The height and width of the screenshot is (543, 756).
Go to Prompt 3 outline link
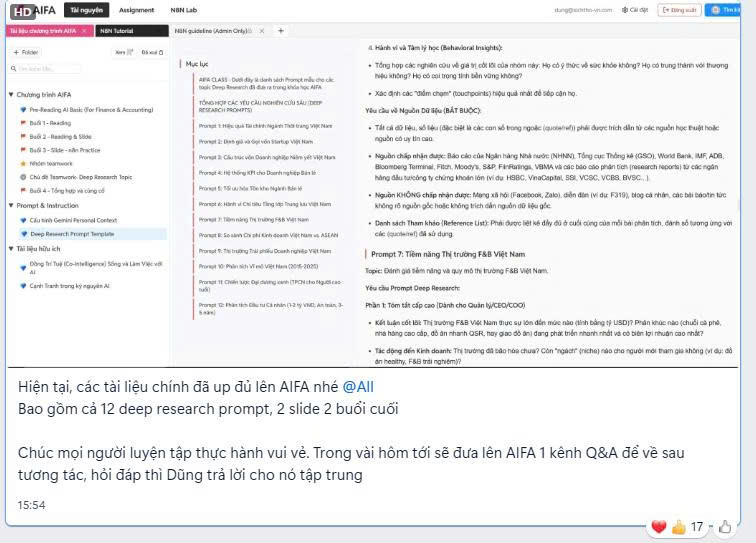267,157
